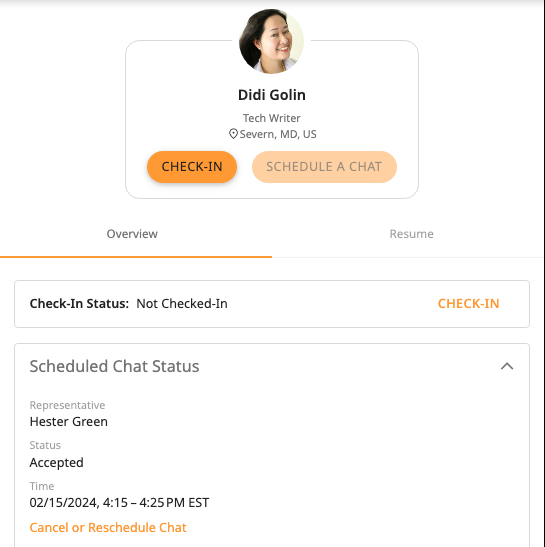Click the Accepted status value

57,463
